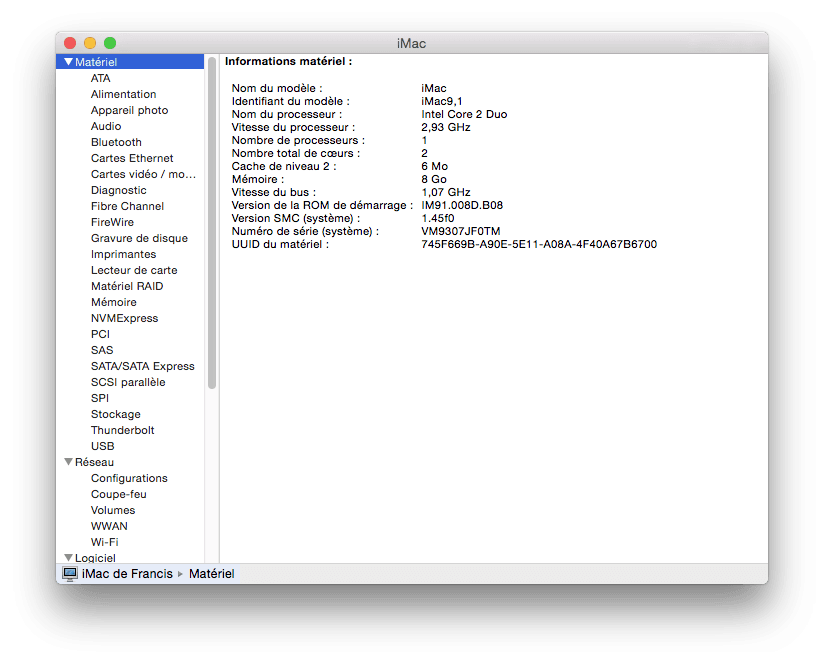Viewport: 824px width, 664px height.
Task: Click the 'Nom du modèle :' label
Action: point(277,88)
